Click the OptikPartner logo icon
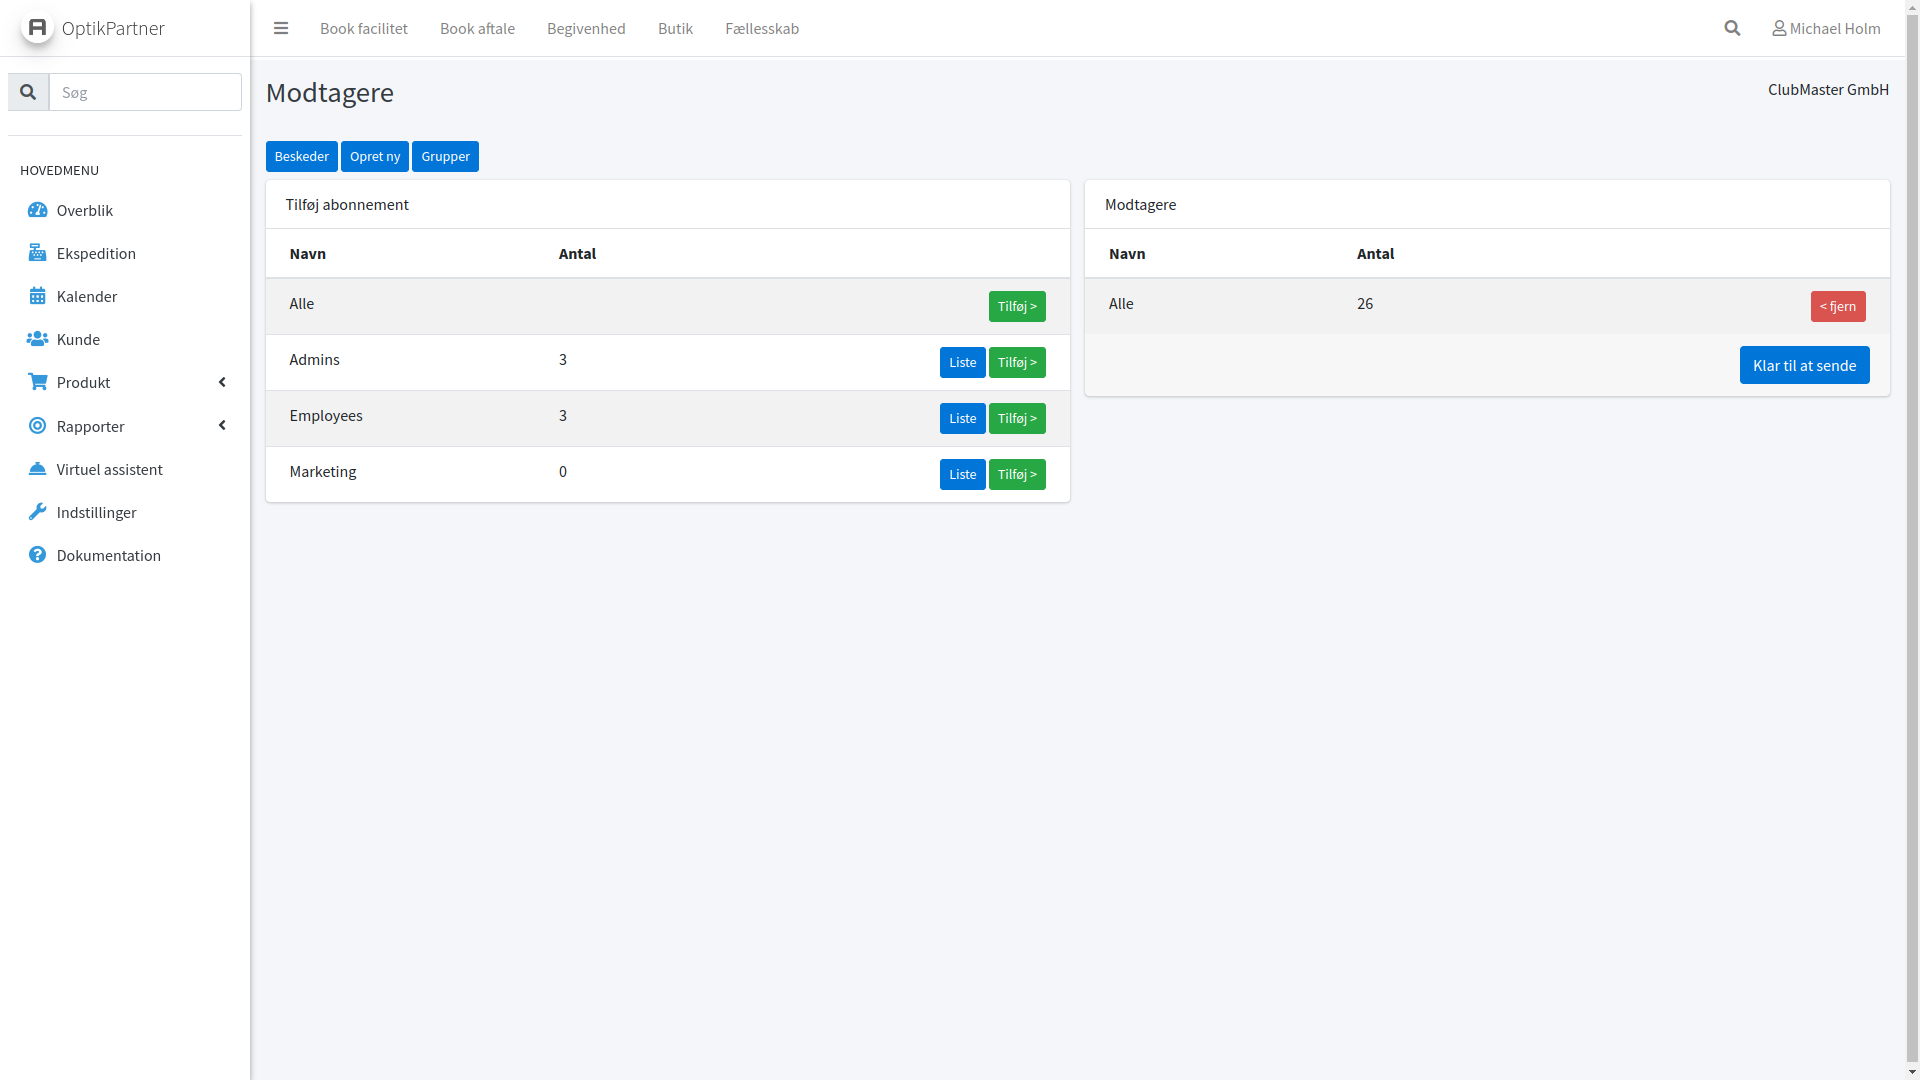Image resolution: width=1920 pixels, height=1080 pixels. pos(37,27)
